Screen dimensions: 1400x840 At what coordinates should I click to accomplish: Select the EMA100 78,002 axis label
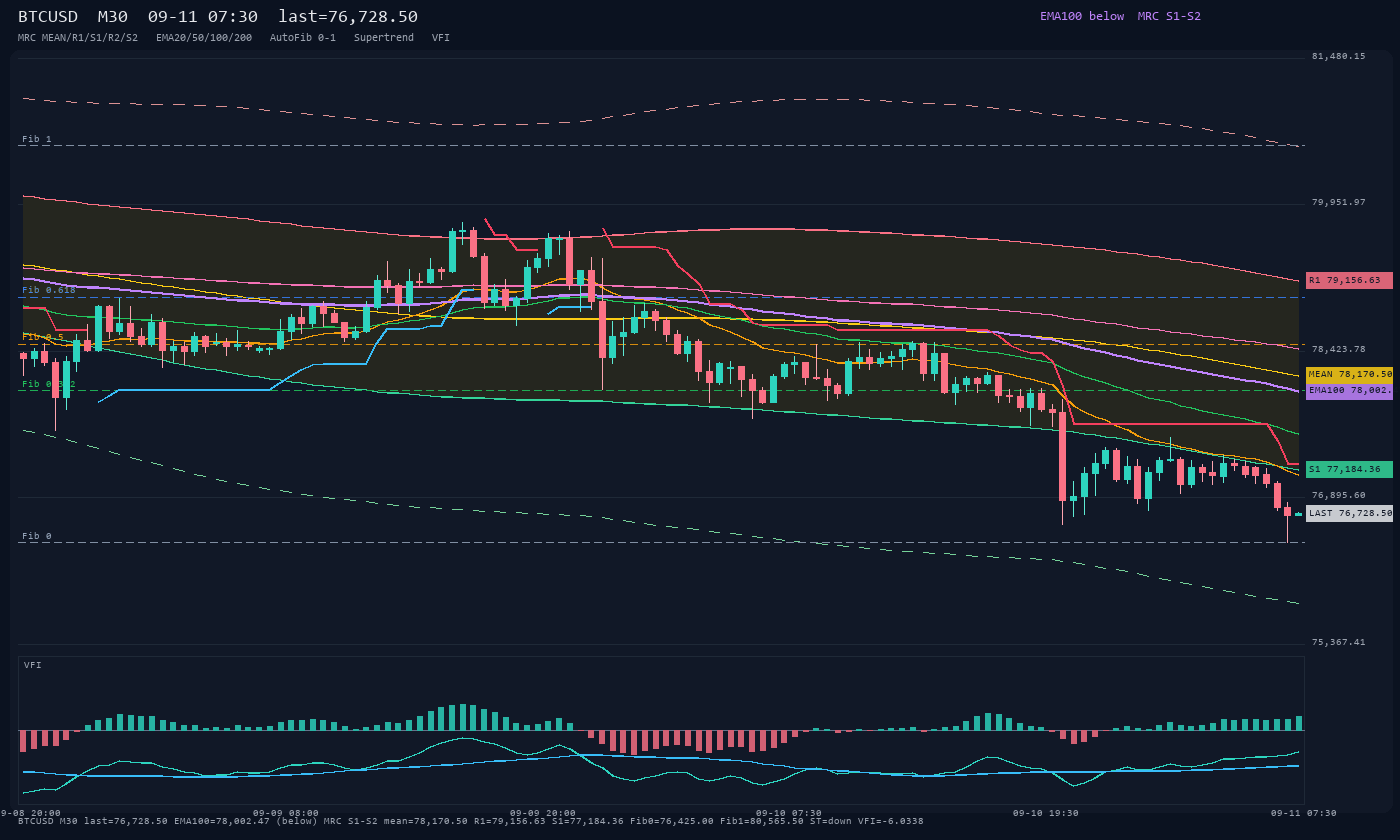click(x=1349, y=391)
